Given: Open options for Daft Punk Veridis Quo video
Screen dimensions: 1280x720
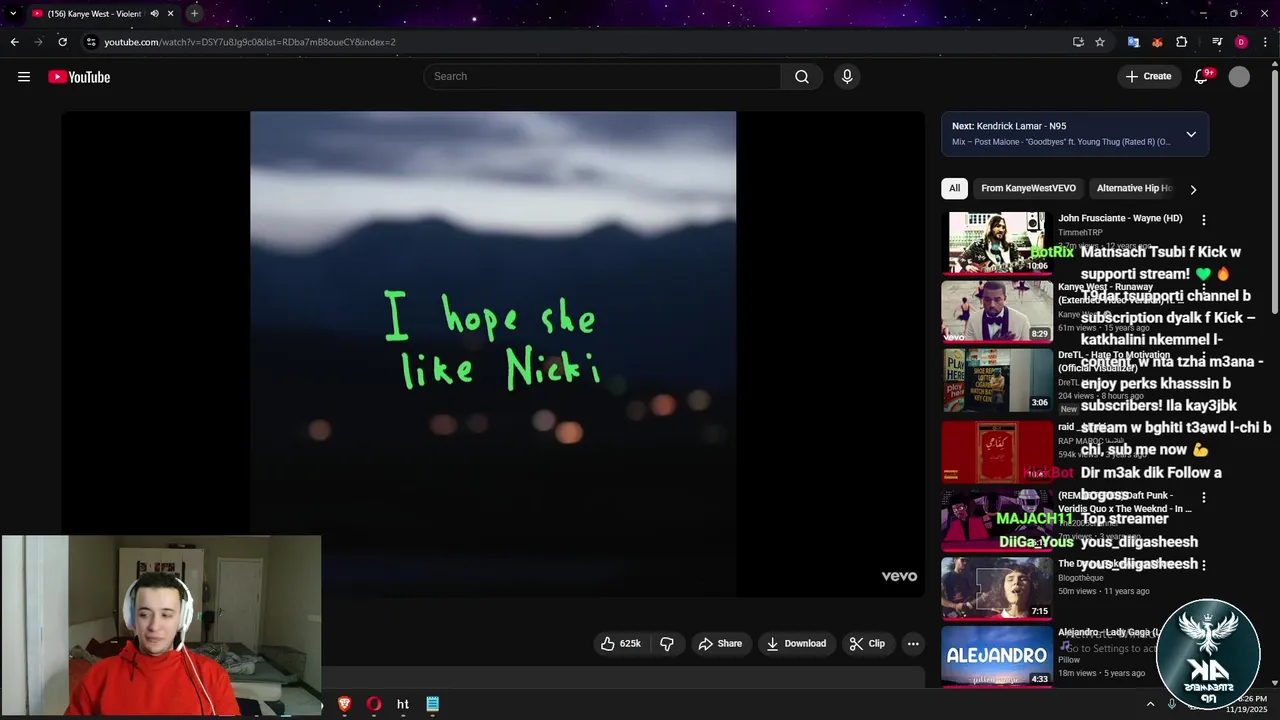Looking at the screenshot, I should coord(1204,497).
